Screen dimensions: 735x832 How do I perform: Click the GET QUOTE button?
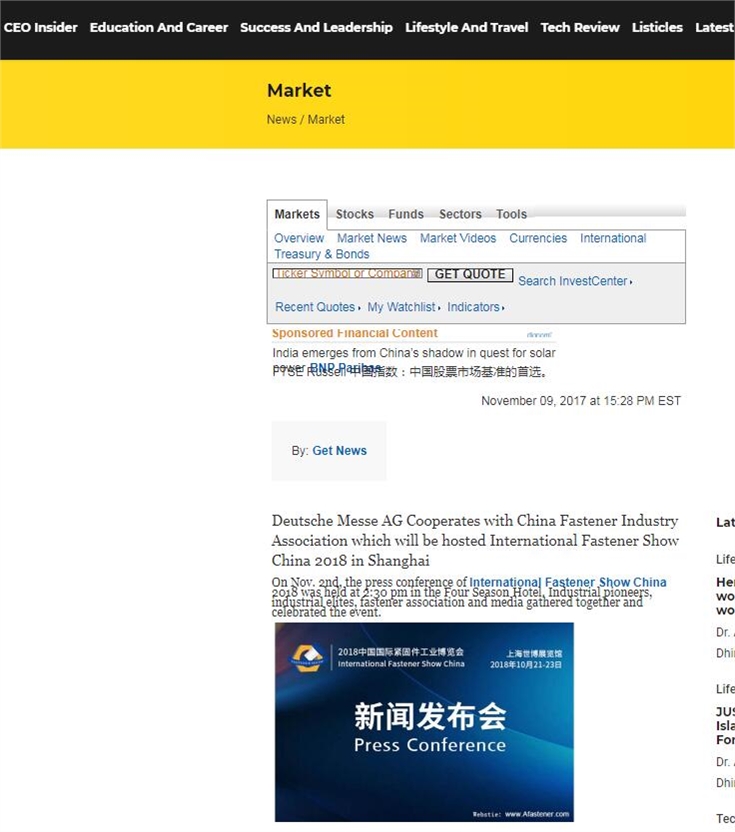(x=470, y=274)
